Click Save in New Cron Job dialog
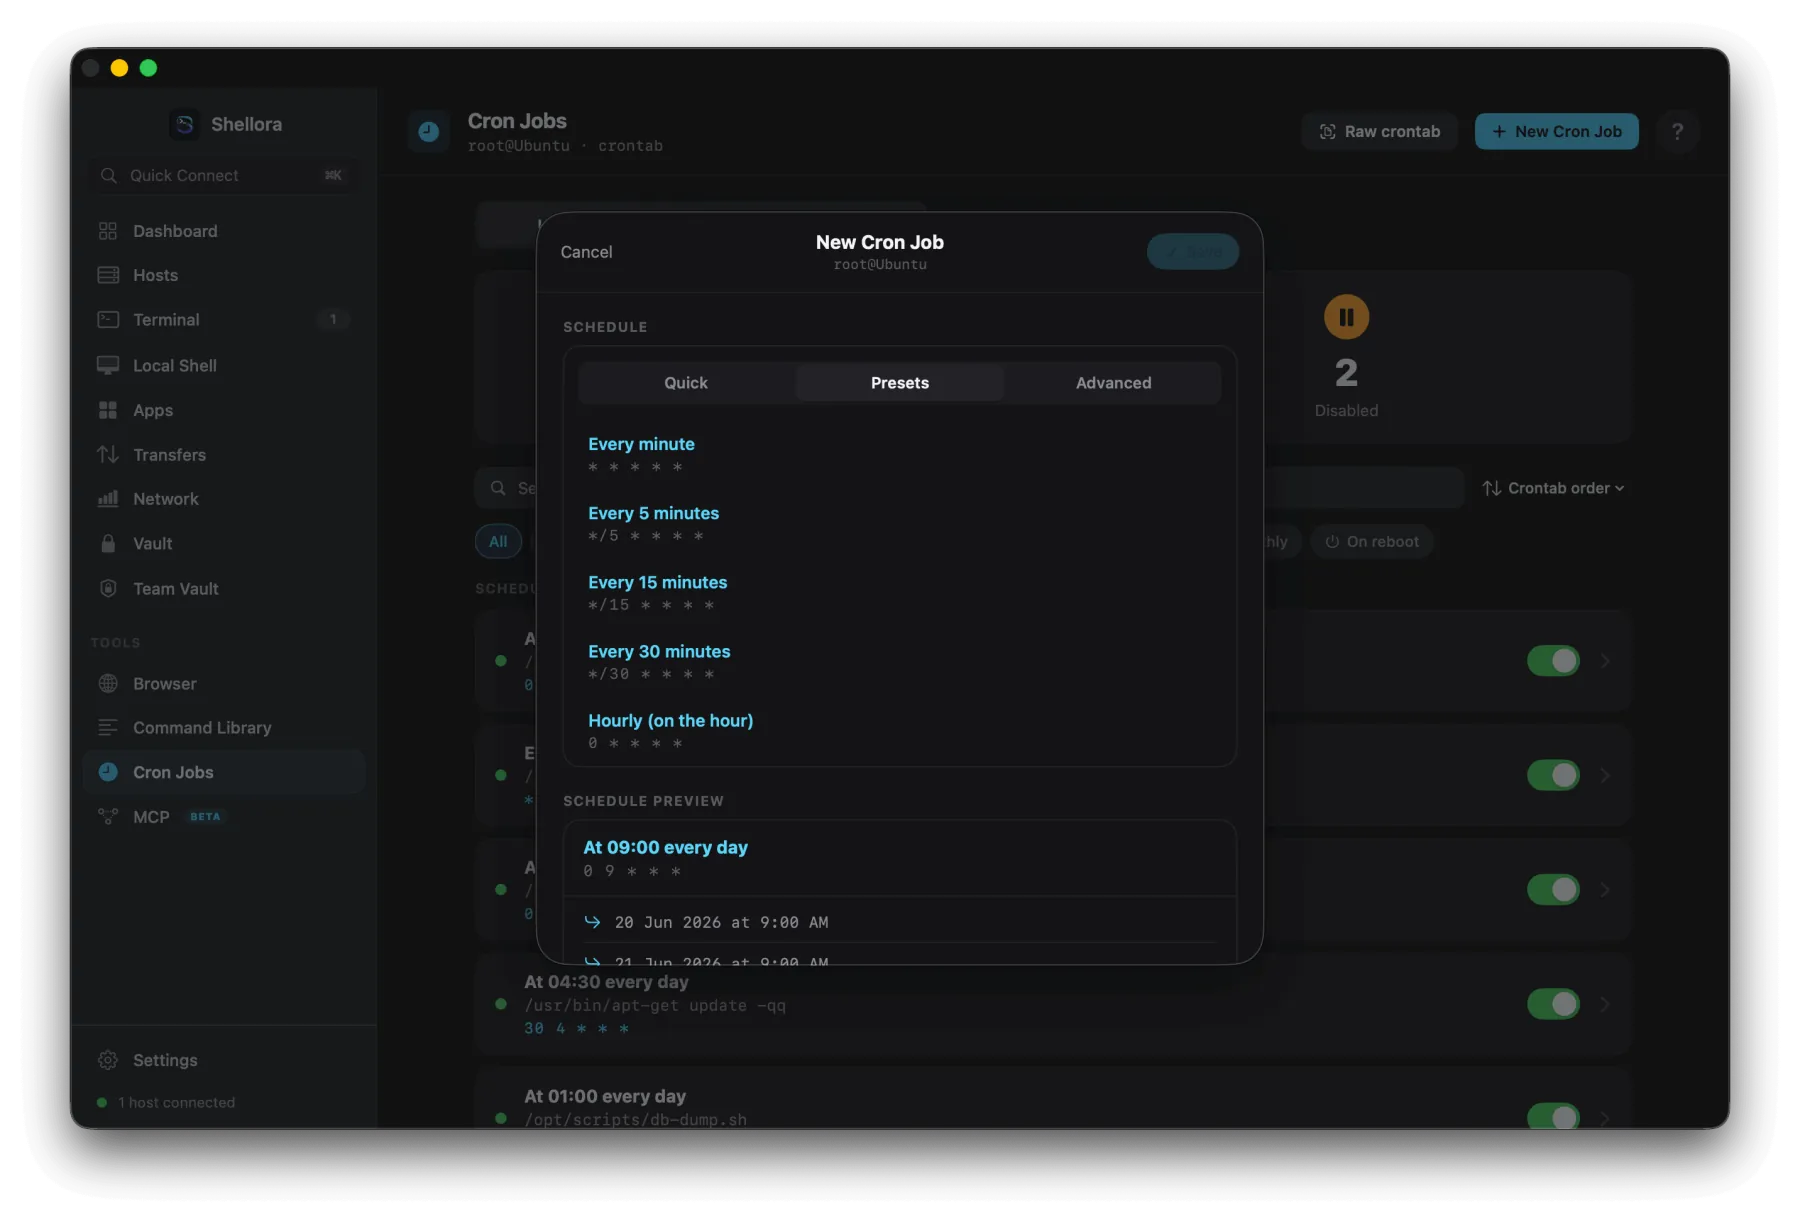The width and height of the screenshot is (1800, 1222). (x=1193, y=252)
